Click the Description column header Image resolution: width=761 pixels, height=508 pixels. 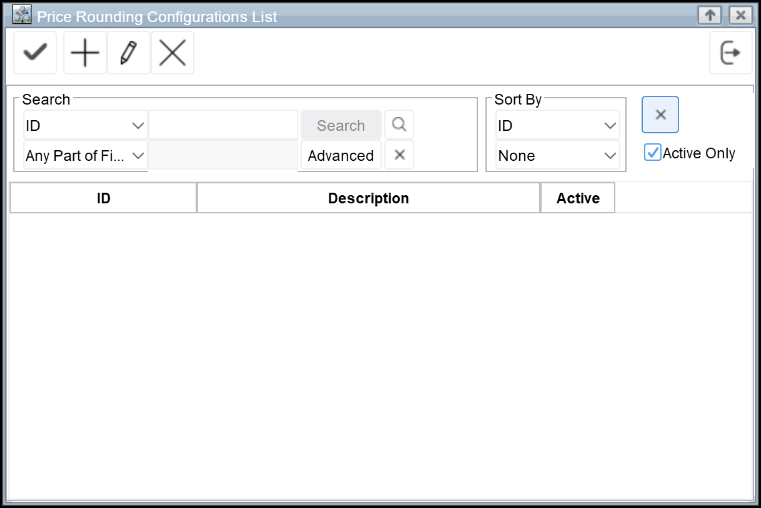(x=368, y=198)
